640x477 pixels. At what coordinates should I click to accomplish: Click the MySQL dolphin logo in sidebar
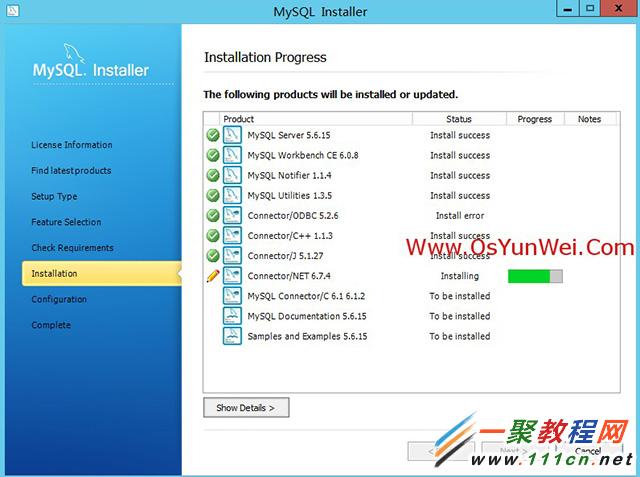[74, 53]
